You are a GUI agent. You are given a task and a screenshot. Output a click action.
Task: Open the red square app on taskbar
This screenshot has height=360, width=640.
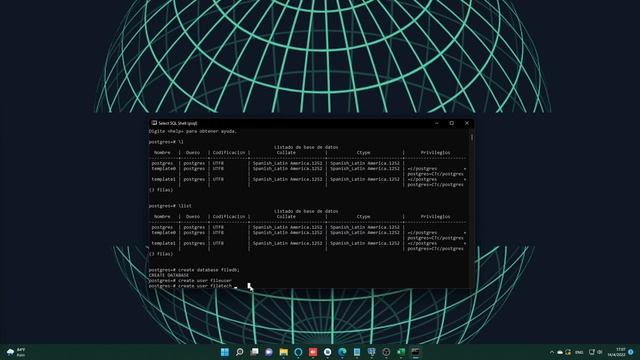coord(313,352)
